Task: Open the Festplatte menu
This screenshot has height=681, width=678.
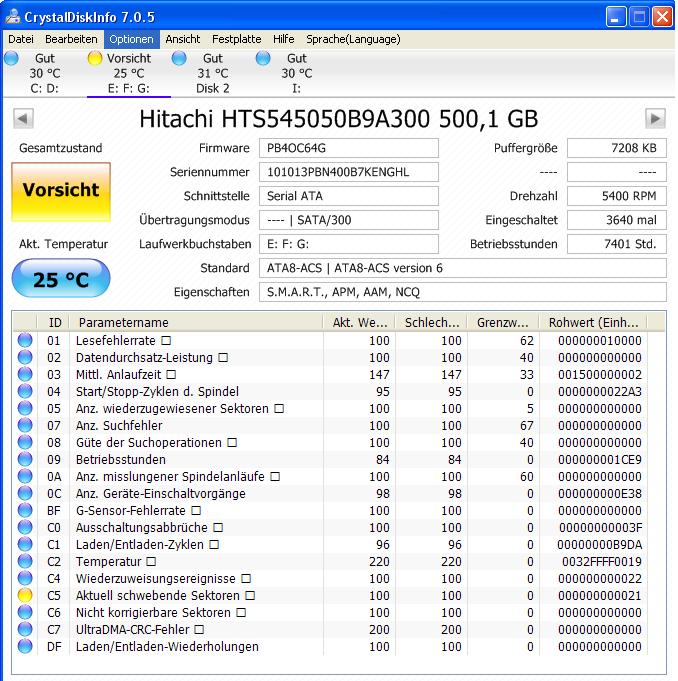Action: [236, 39]
